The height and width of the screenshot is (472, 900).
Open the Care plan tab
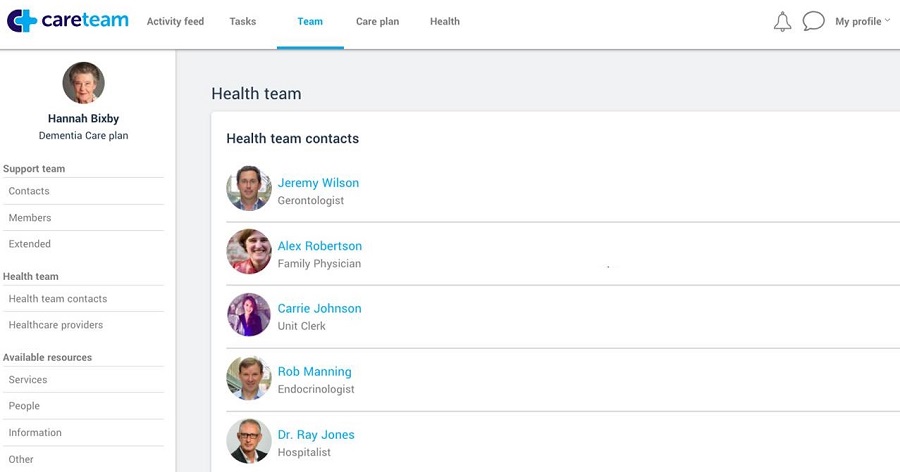[x=377, y=22]
